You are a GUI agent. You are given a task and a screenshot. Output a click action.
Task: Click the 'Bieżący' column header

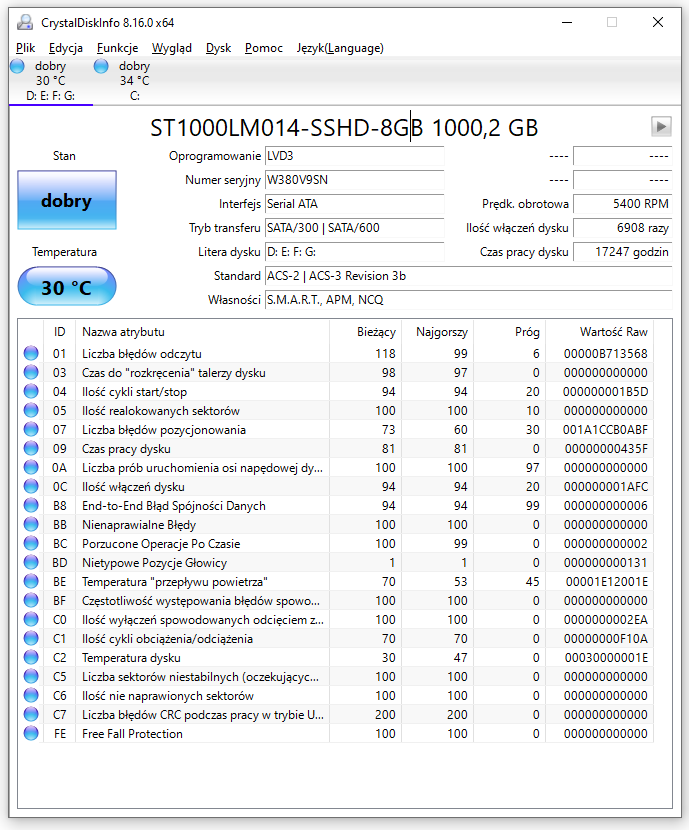tap(365, 332)
